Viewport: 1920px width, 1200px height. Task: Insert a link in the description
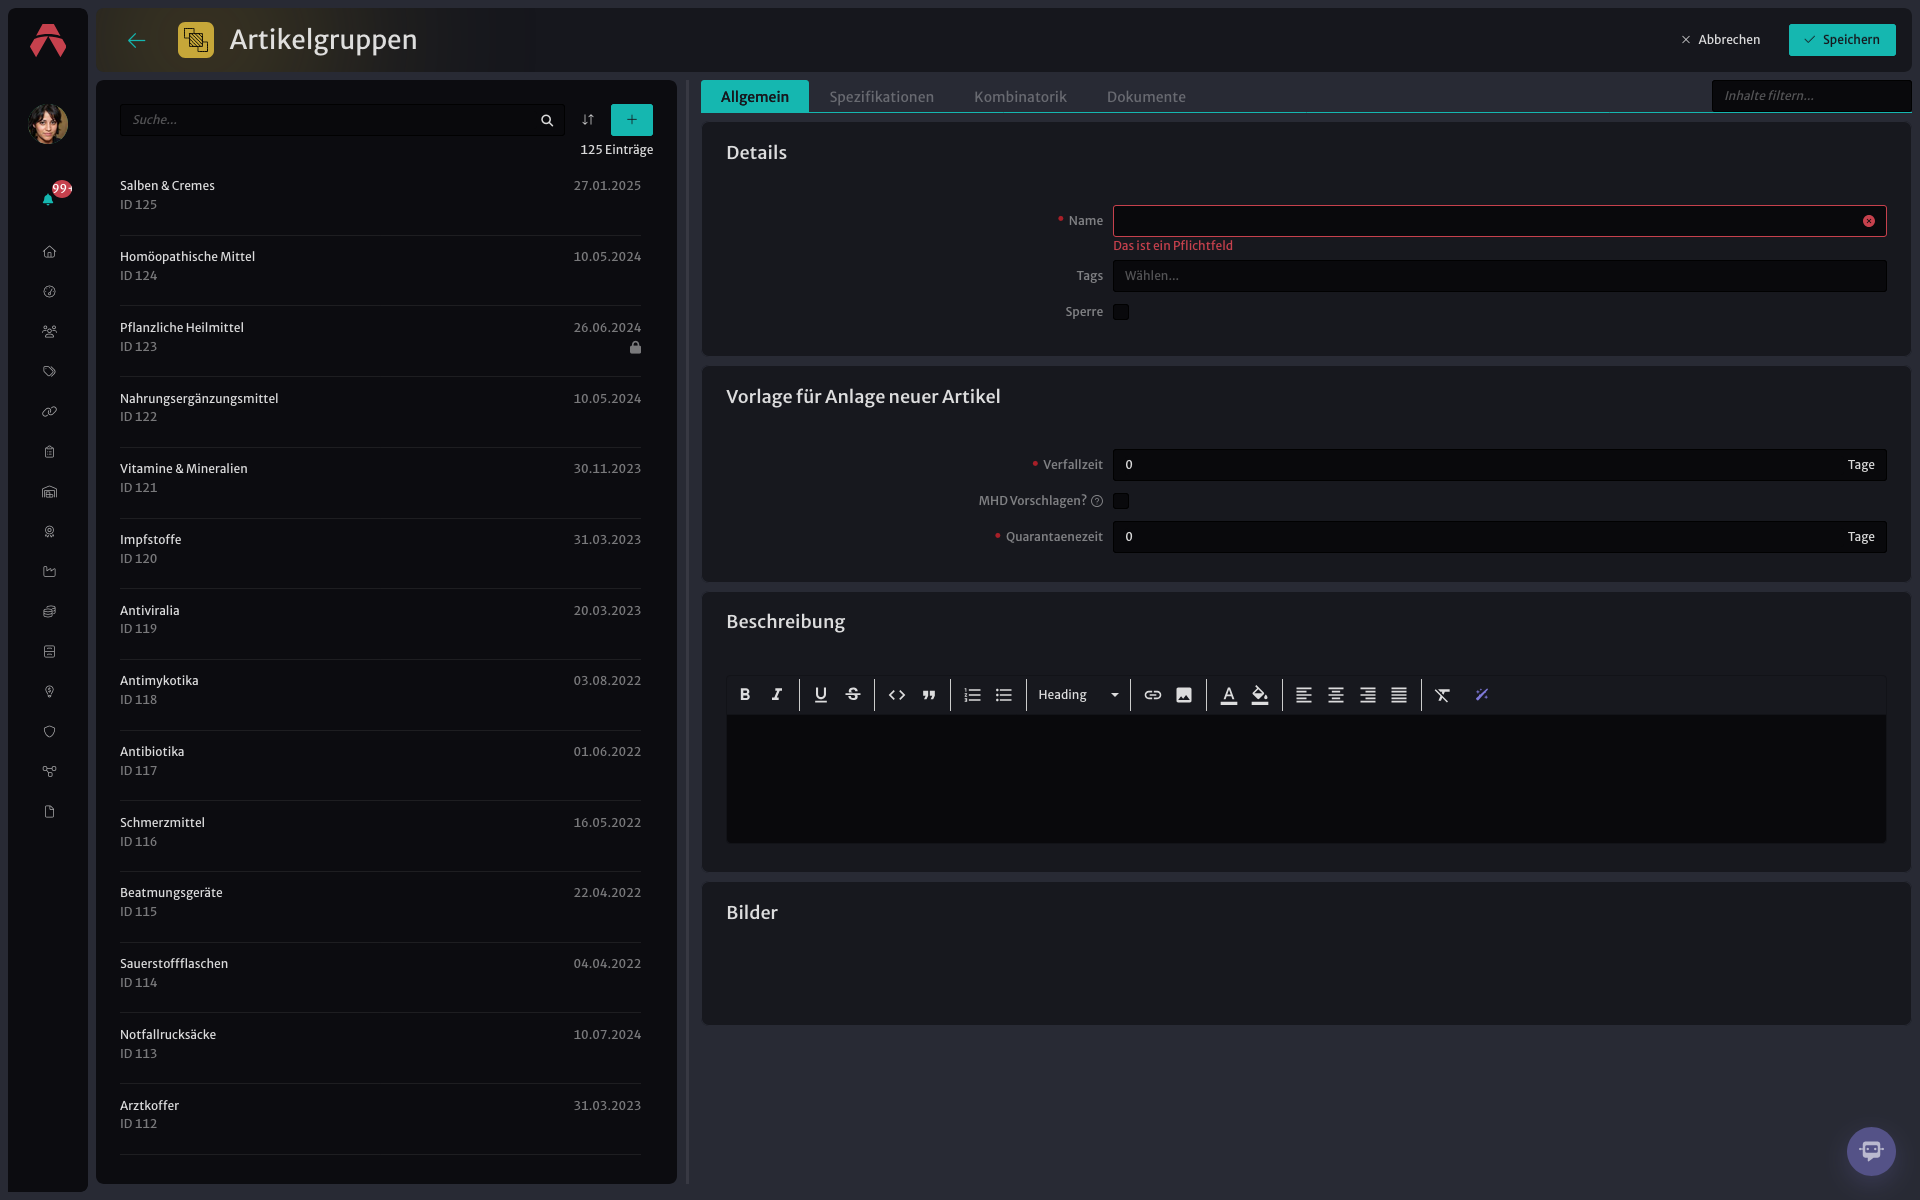pyautogui.click(x=1153, y=695)
